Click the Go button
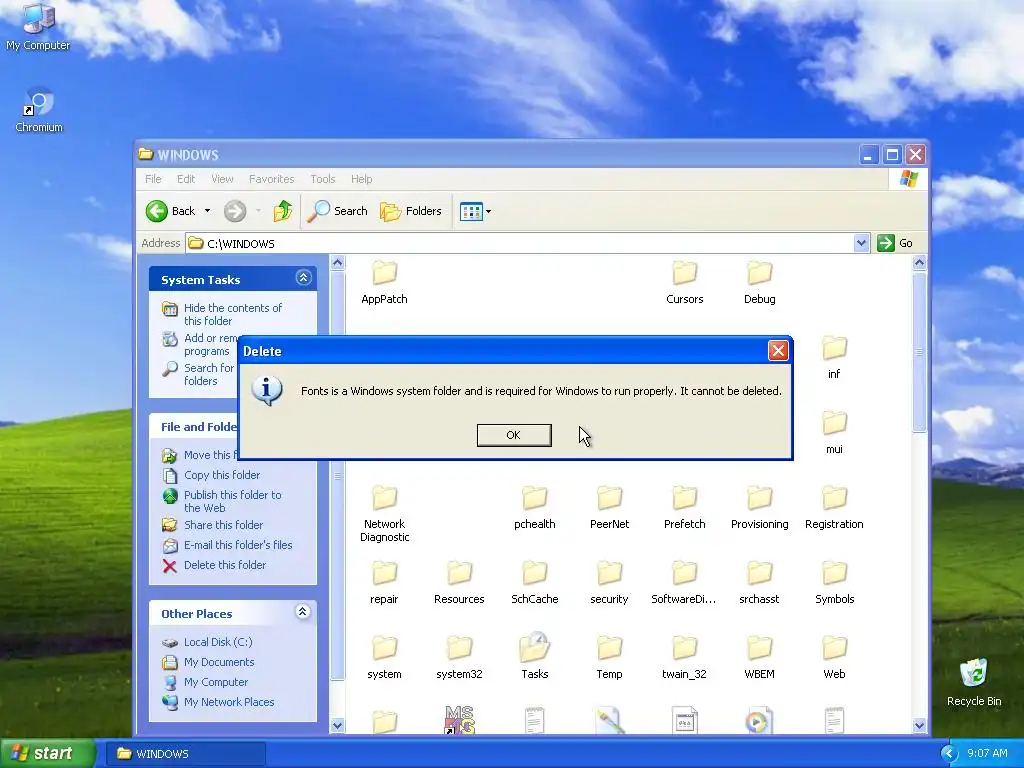The image size is (1024, 768). click(895, 243)
